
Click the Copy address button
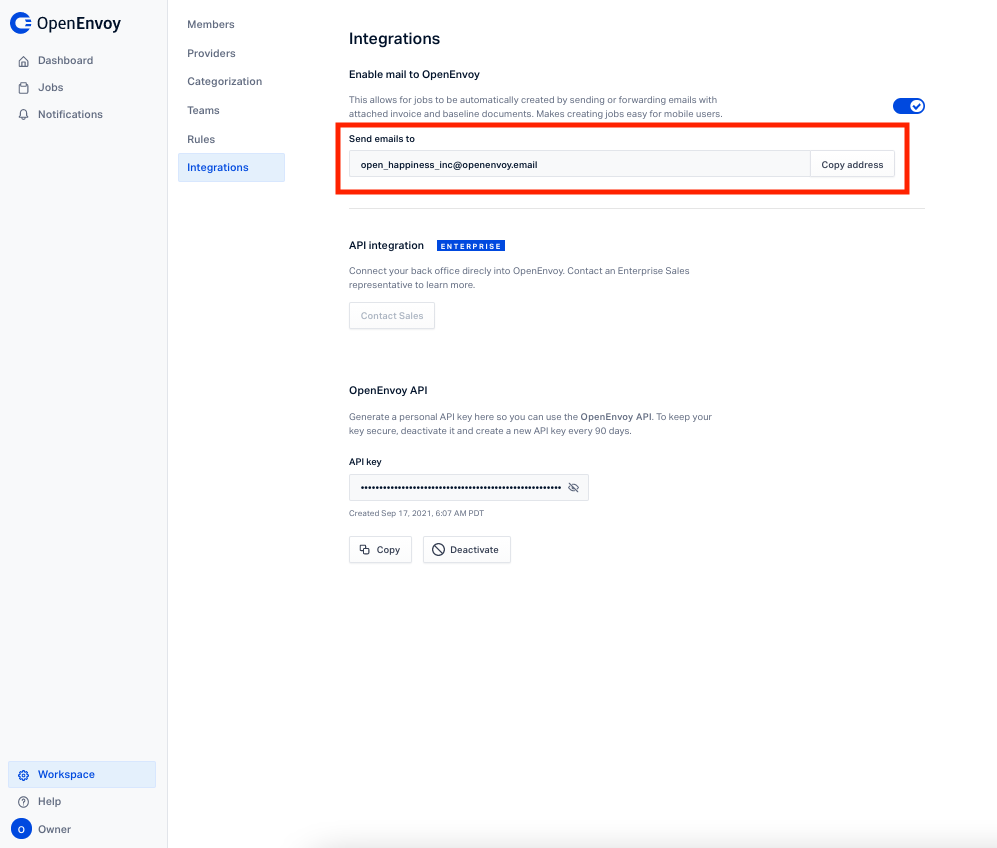point(852,164)
